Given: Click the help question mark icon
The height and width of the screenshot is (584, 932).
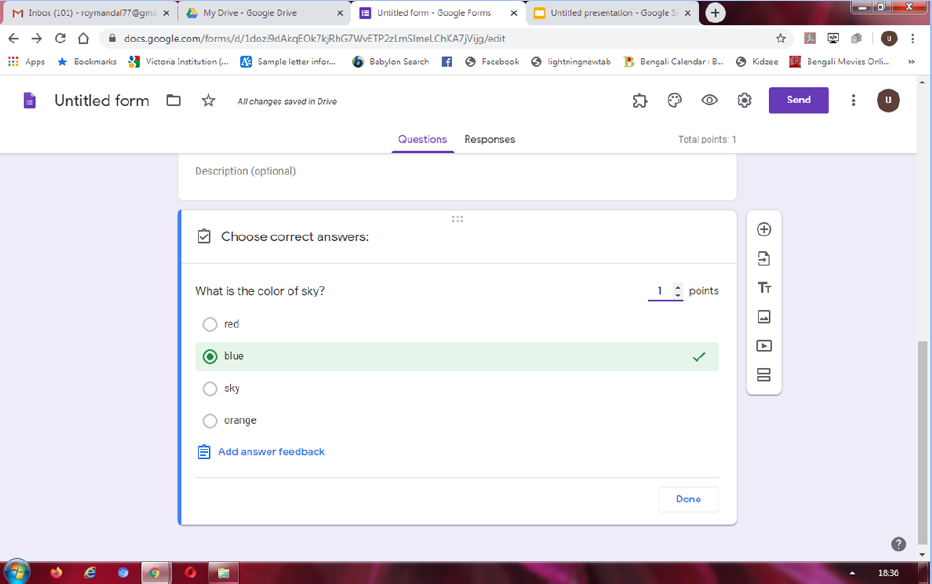Looking at the screenshot, I should (x=898, y=544).
